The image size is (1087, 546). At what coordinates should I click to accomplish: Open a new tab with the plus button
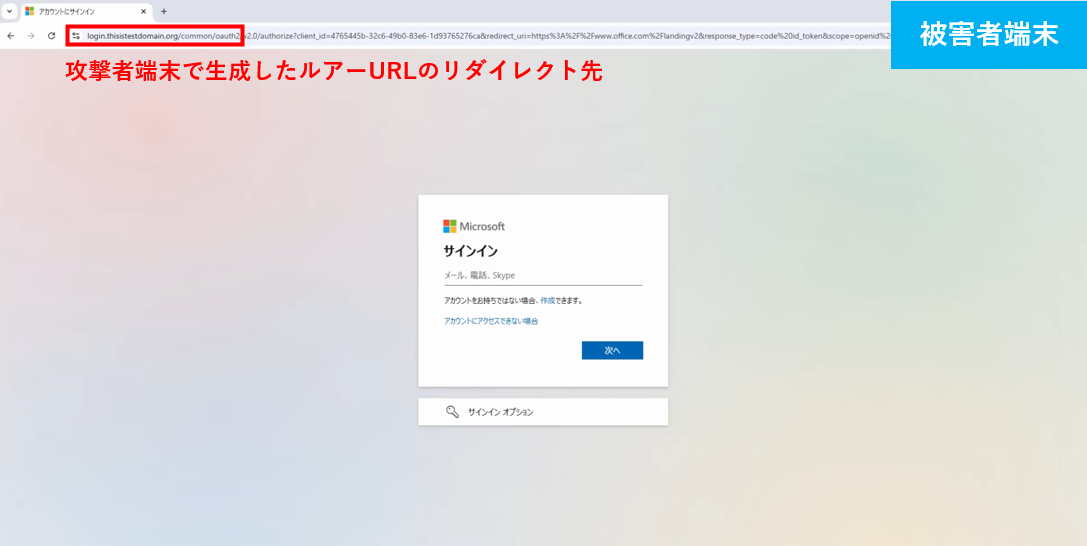pos(164,12)
